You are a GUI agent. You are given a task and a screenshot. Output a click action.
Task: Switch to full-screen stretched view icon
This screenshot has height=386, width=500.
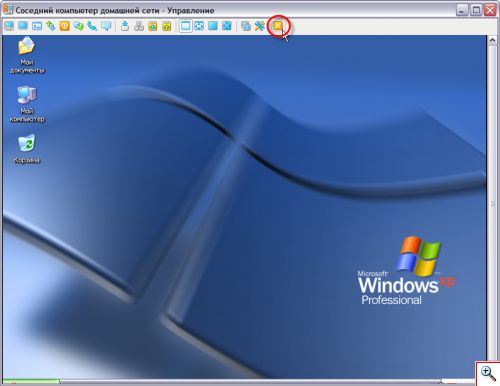pos(227,26)
